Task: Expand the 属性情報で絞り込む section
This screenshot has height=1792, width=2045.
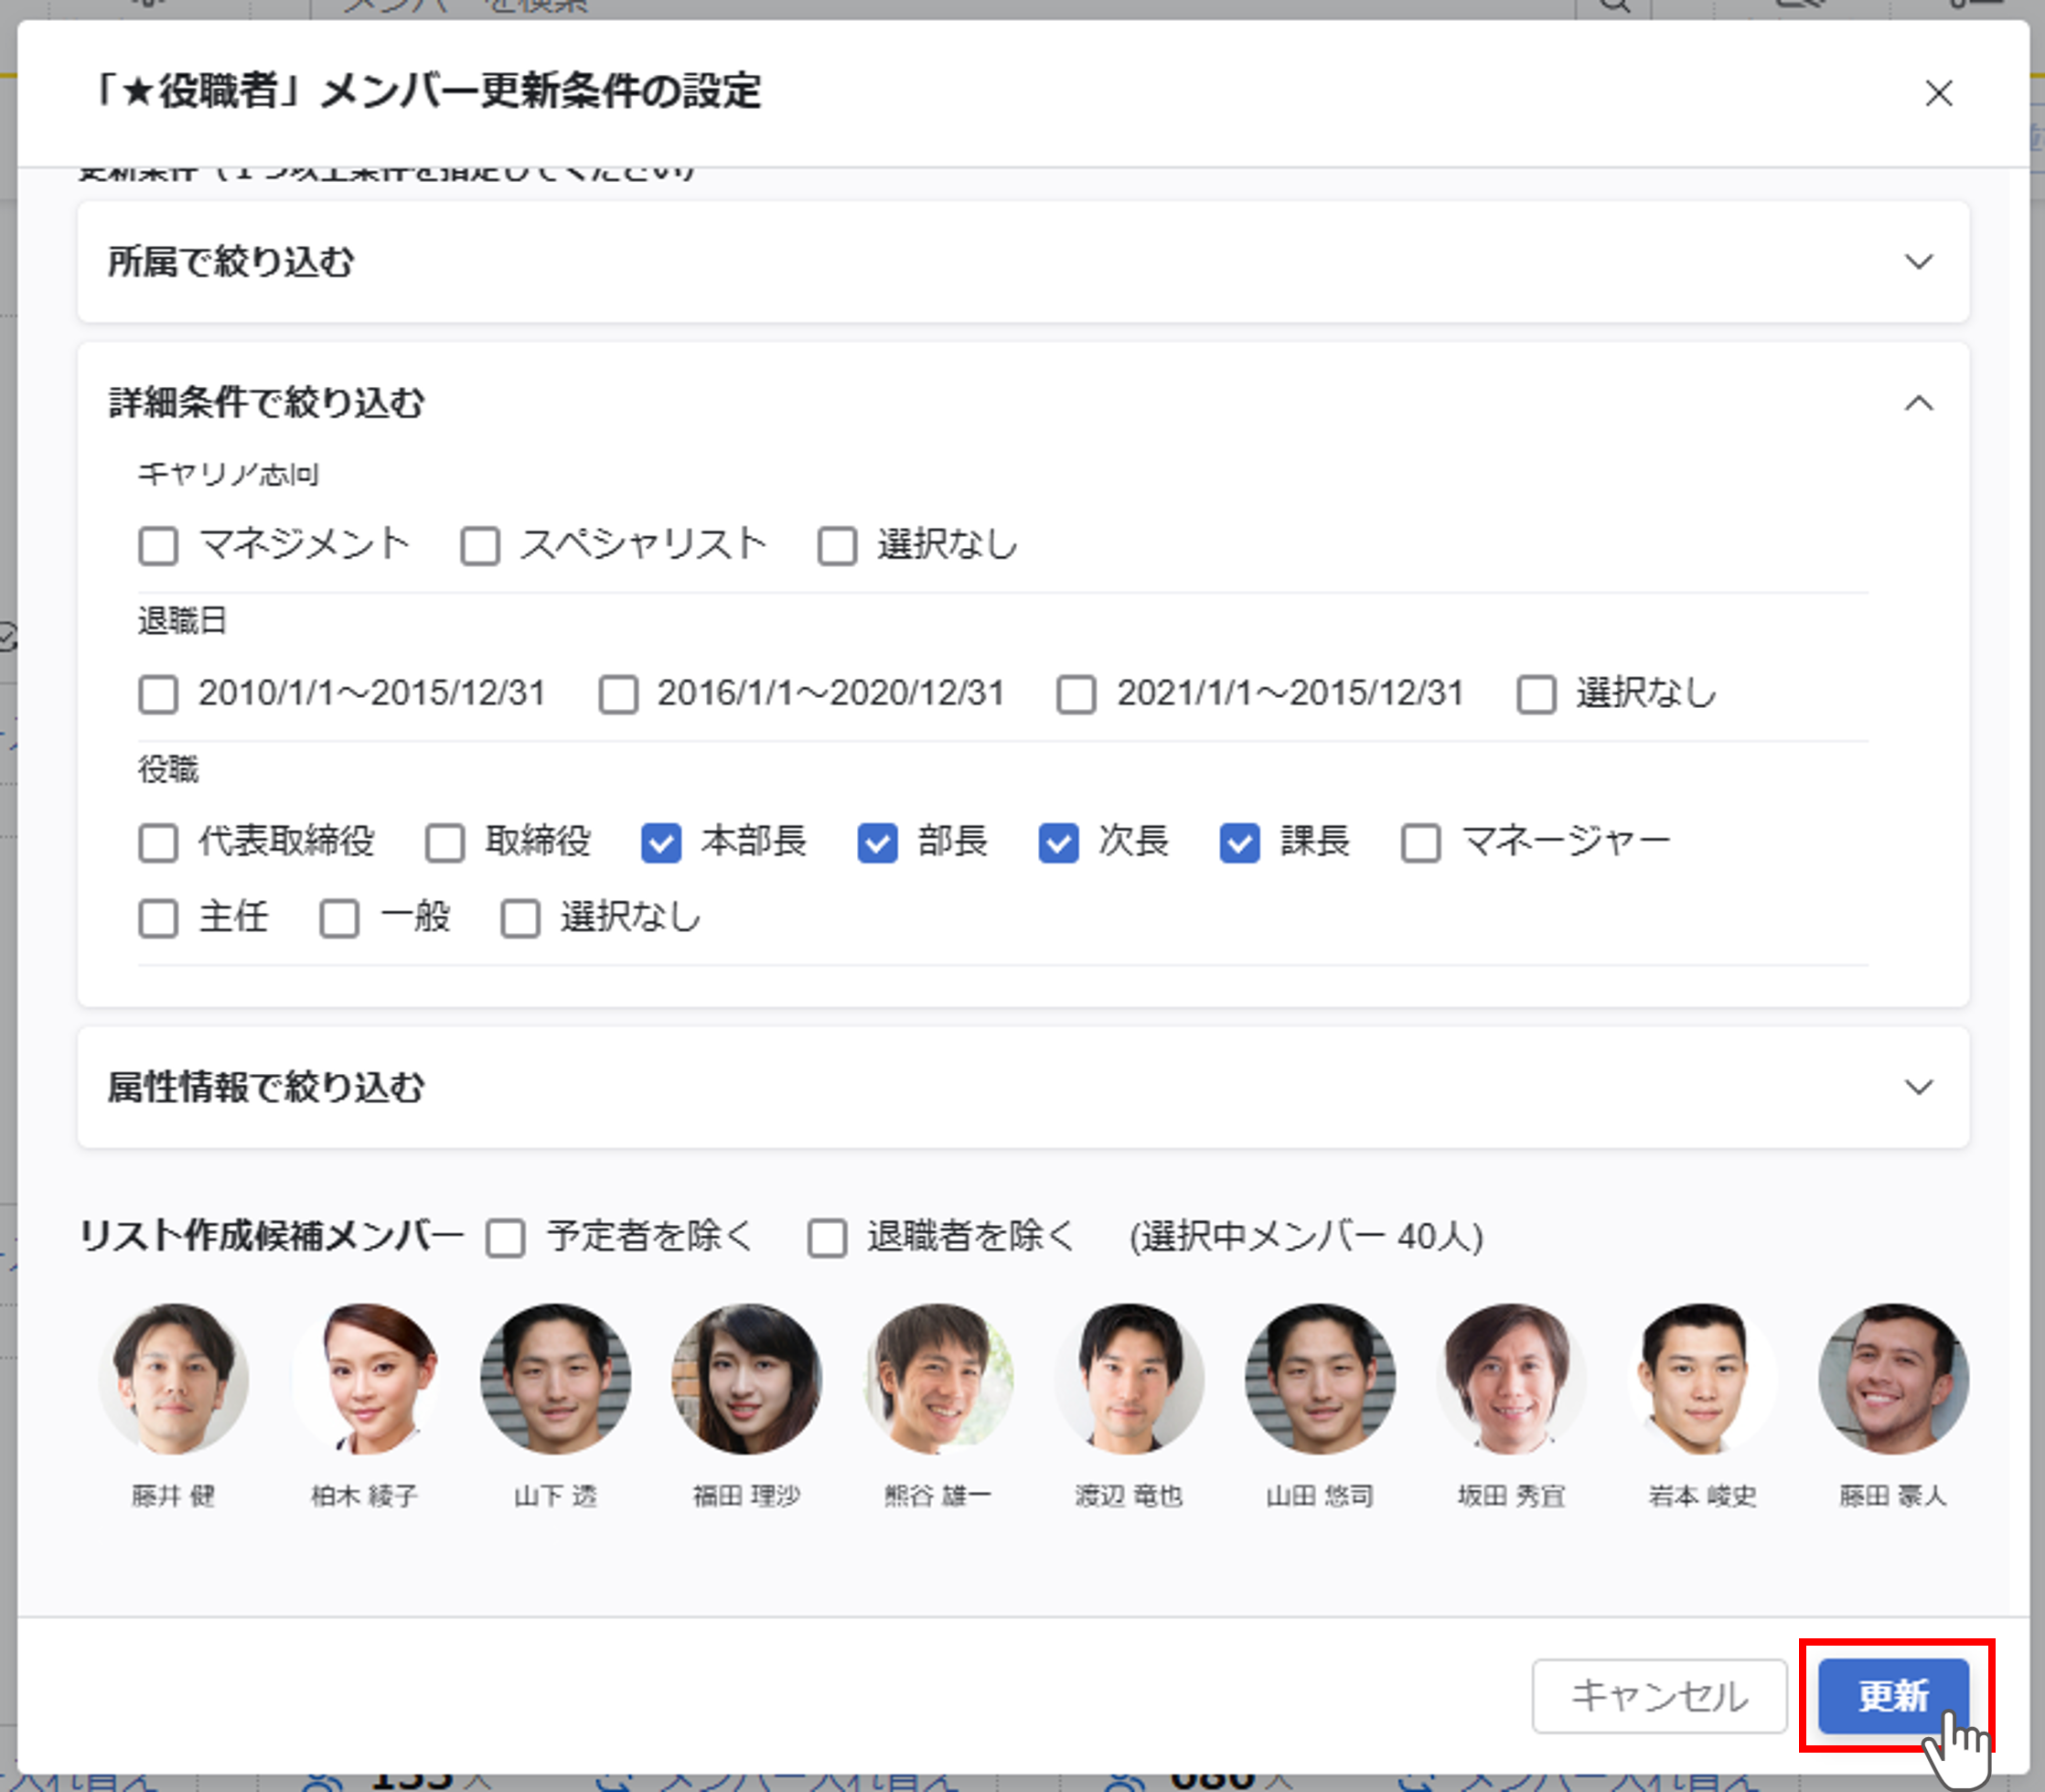Action: 1917,1086
